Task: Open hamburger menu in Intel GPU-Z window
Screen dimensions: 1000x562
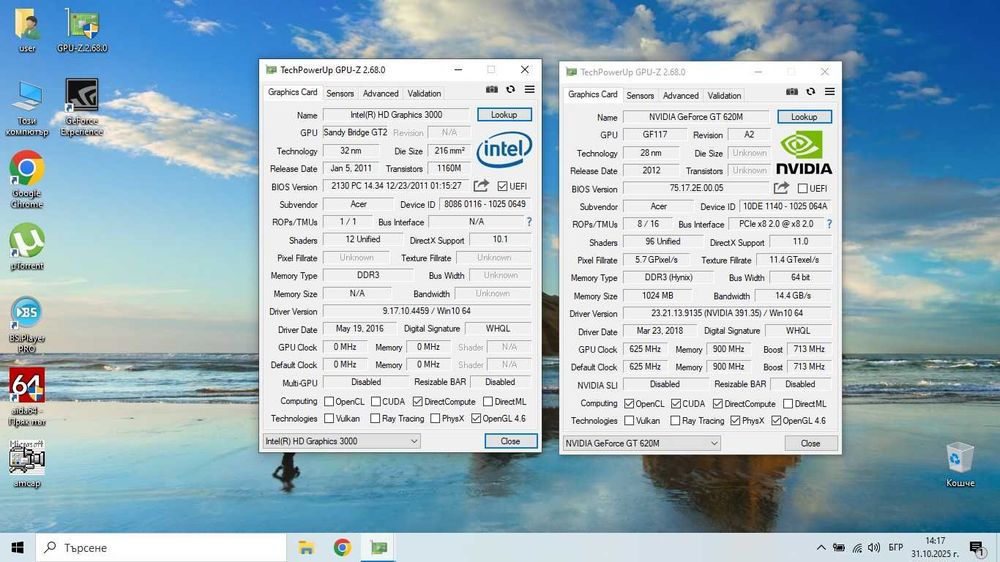Action: [529, 89]
